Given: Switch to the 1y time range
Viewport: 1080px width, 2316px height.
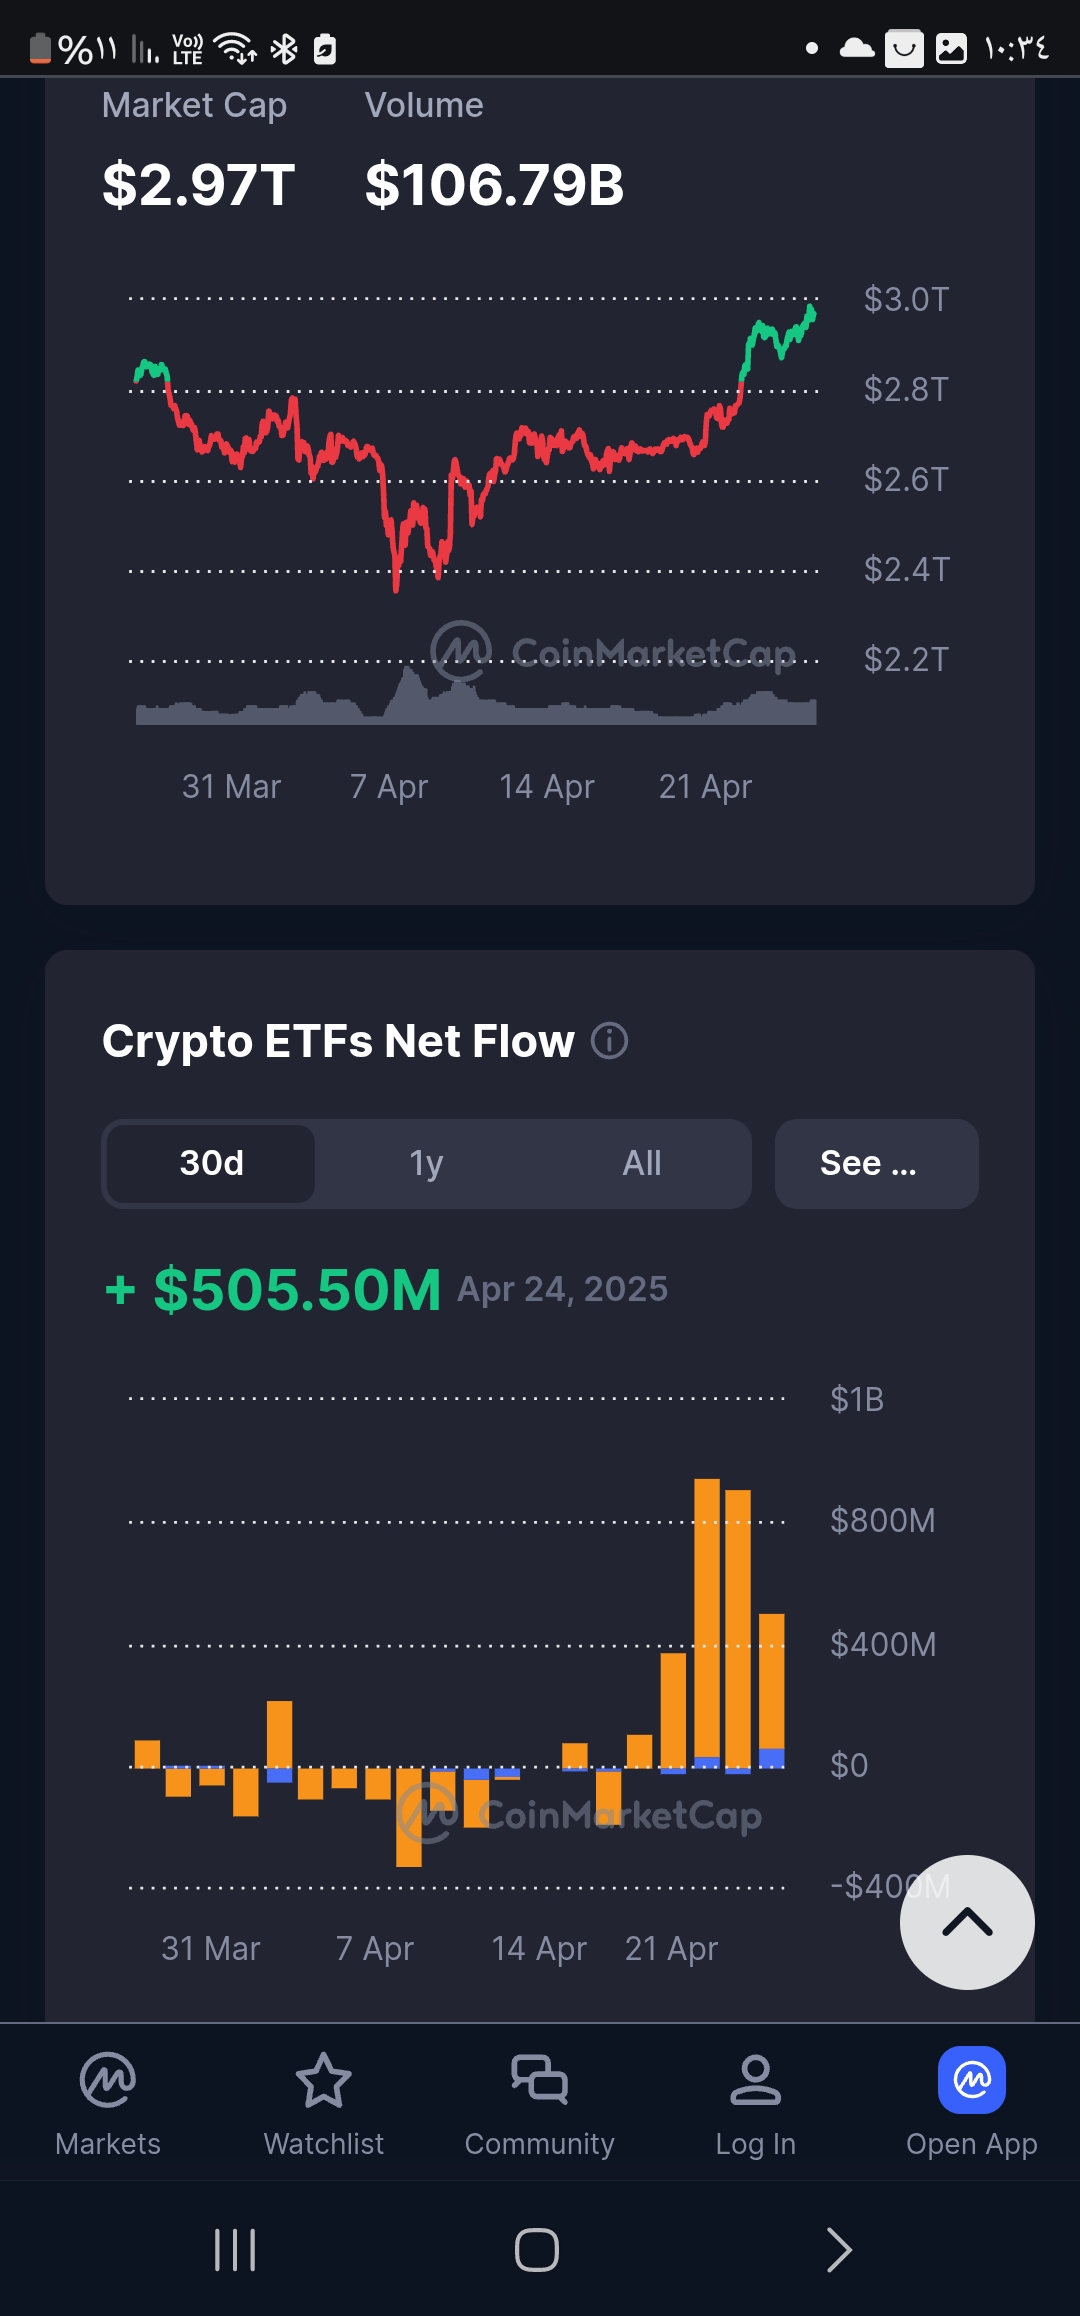Looking at the screenshot, I should (426, 1163).
